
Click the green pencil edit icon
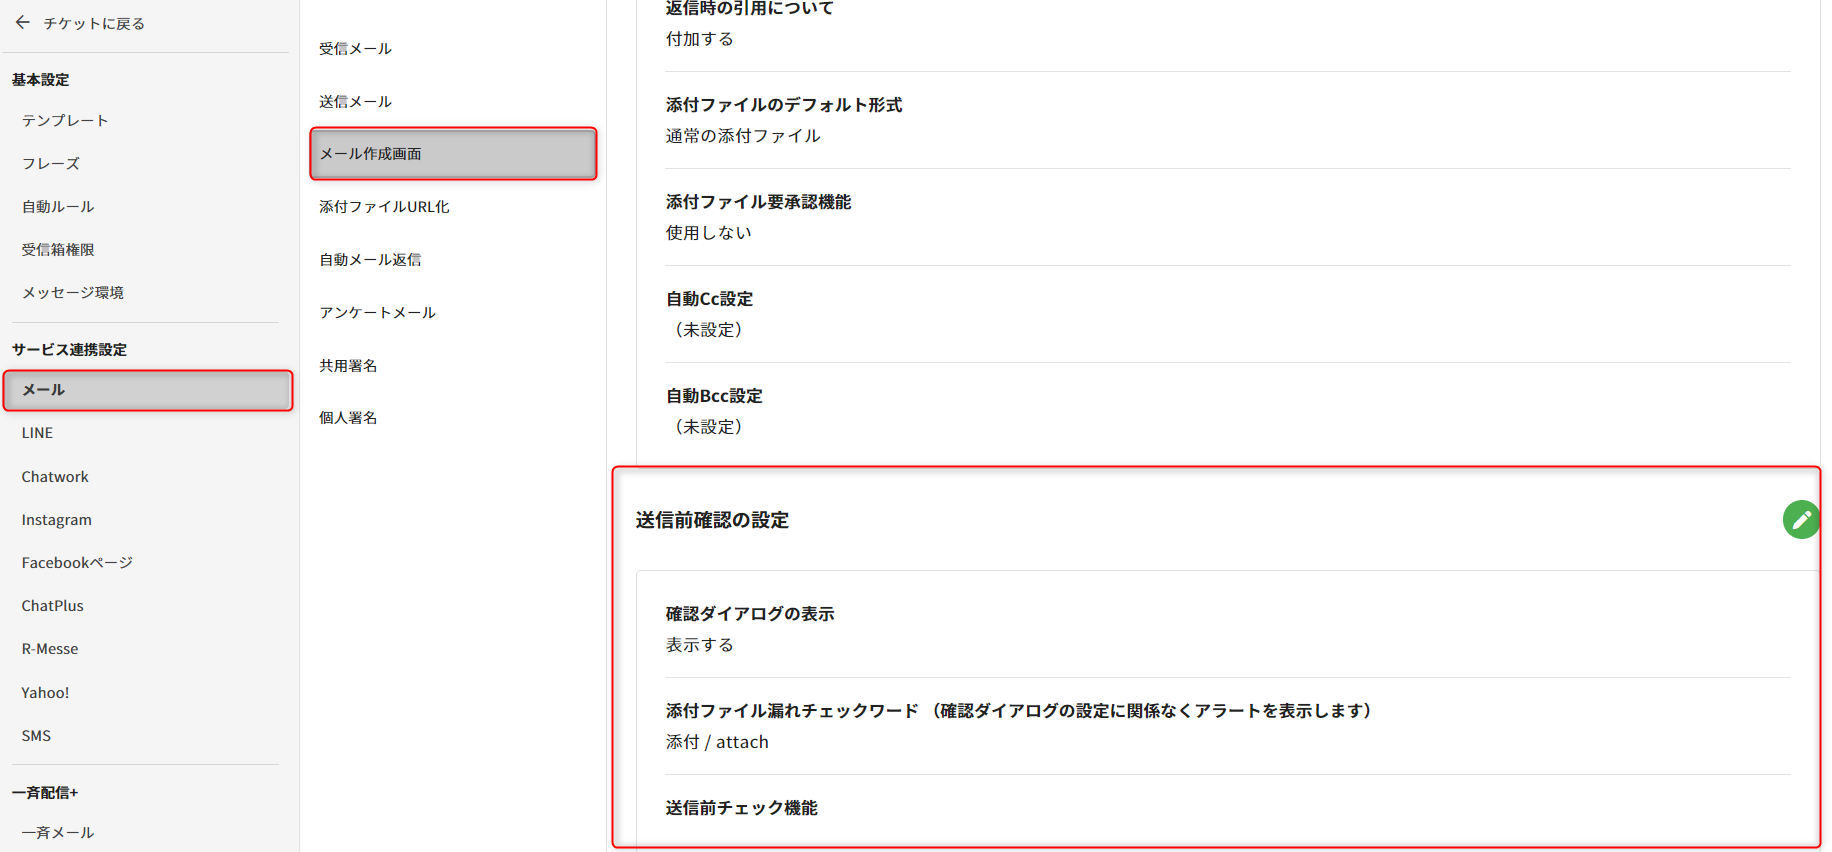point(1800,520)
